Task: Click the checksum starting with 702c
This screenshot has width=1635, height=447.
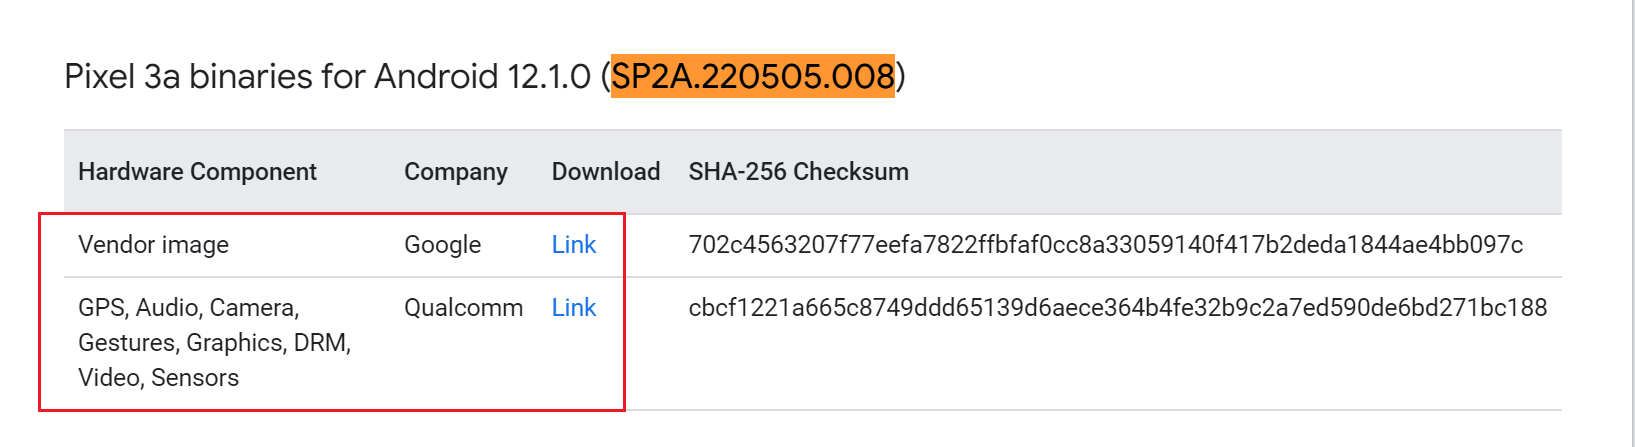Action: click(1105, 245)
